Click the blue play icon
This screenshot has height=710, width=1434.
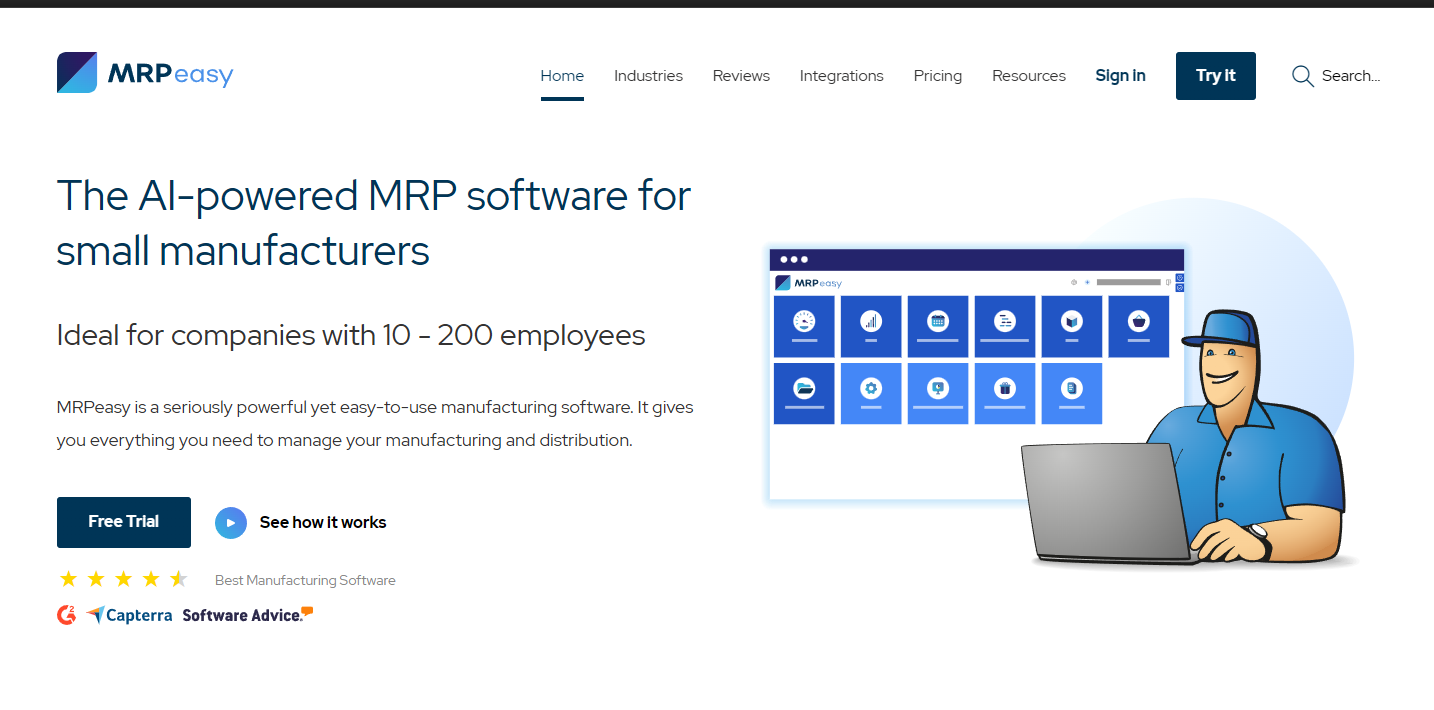coord(231,522)
